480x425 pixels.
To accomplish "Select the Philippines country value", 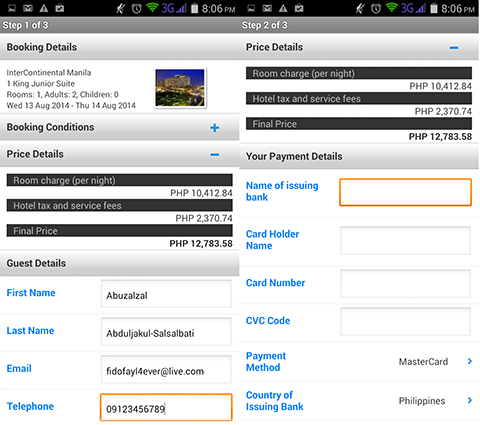I will [422, 401].
